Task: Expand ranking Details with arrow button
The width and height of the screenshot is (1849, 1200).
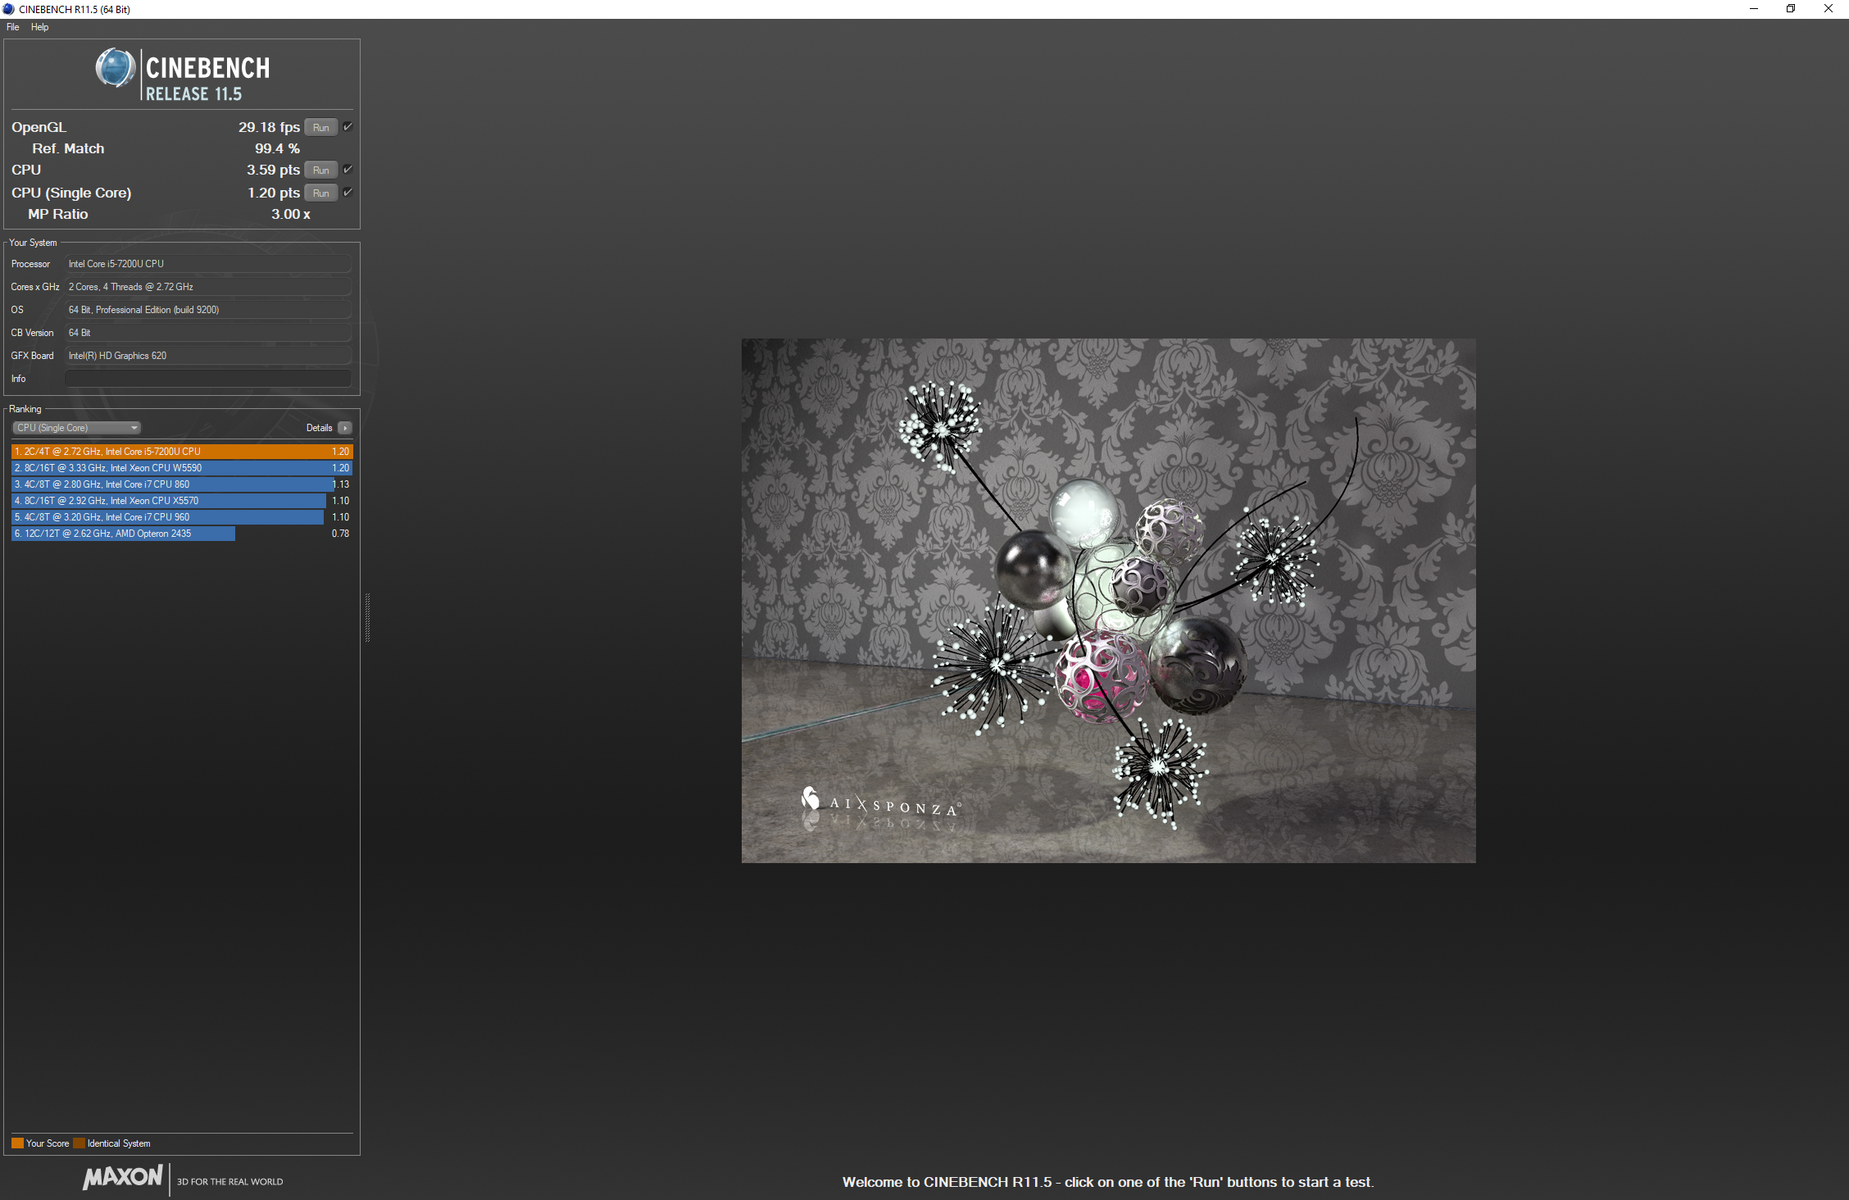Action: point(345,428)
